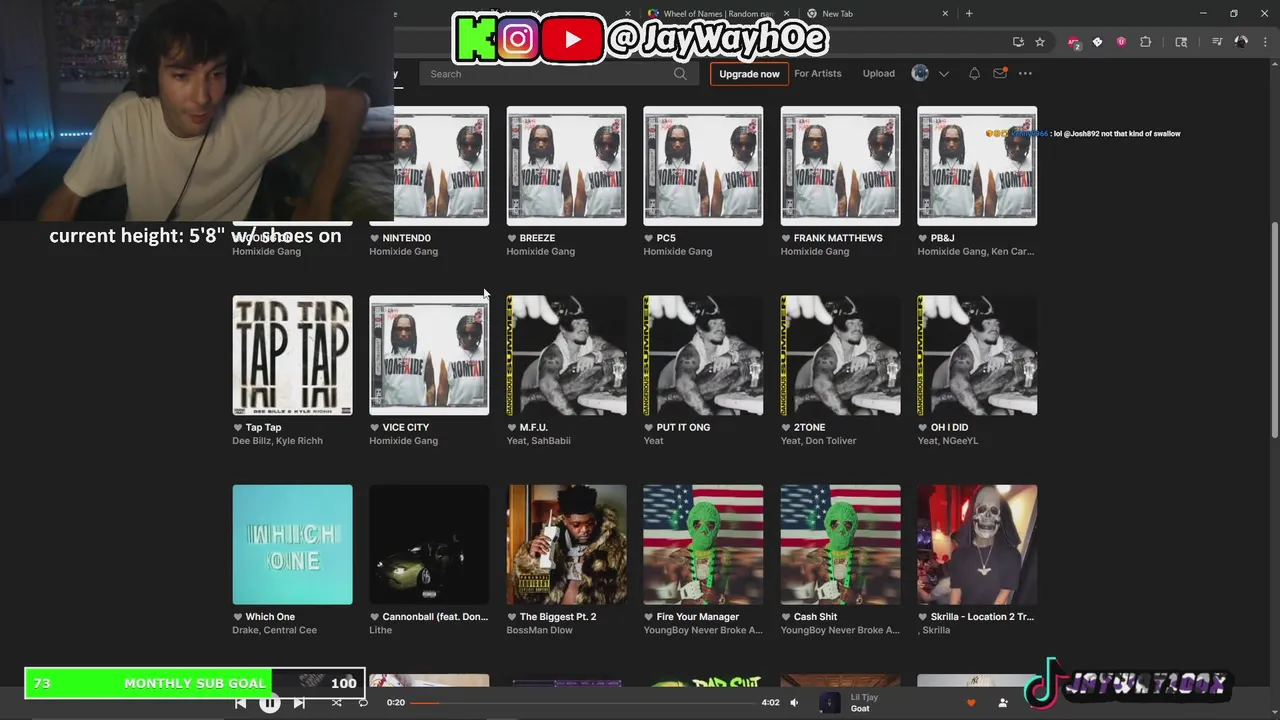Open BossMan Dlow artist link
Viewport: 1280px width, 720px height.
tap(539, 630)
